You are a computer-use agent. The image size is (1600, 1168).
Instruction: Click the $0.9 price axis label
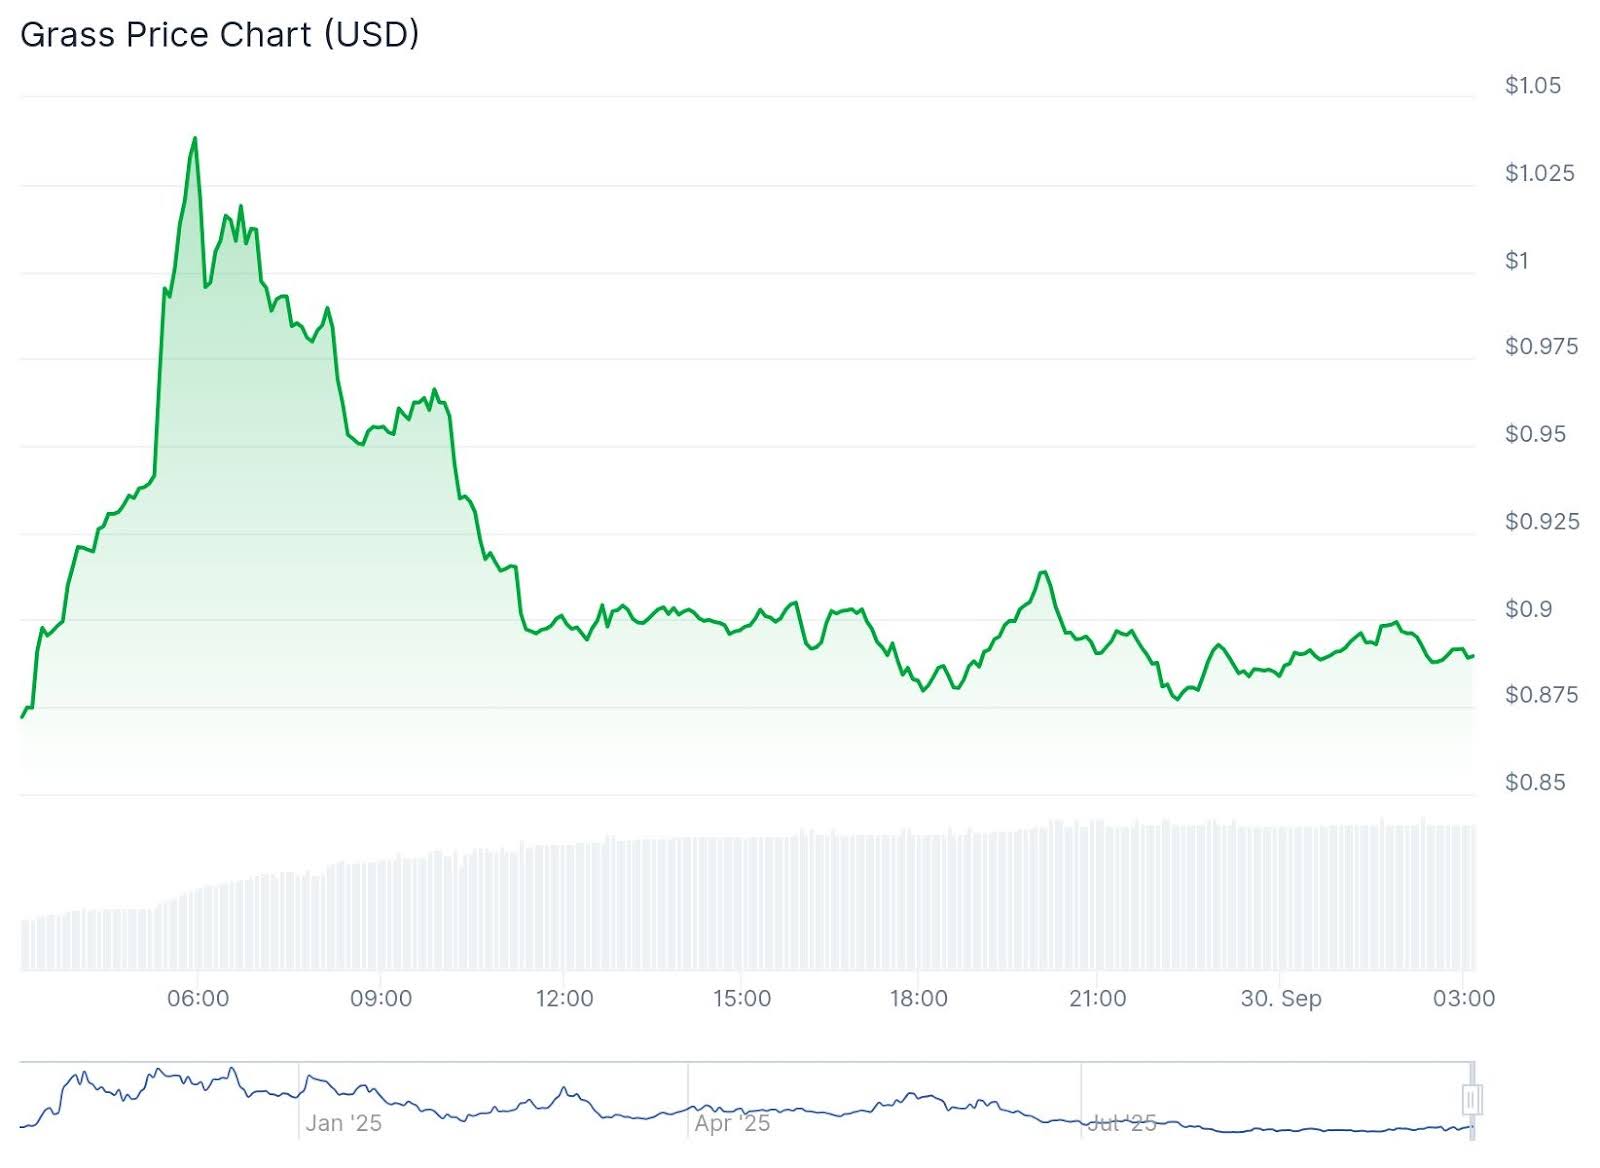pyautogui.click(x=1529, y=609)
